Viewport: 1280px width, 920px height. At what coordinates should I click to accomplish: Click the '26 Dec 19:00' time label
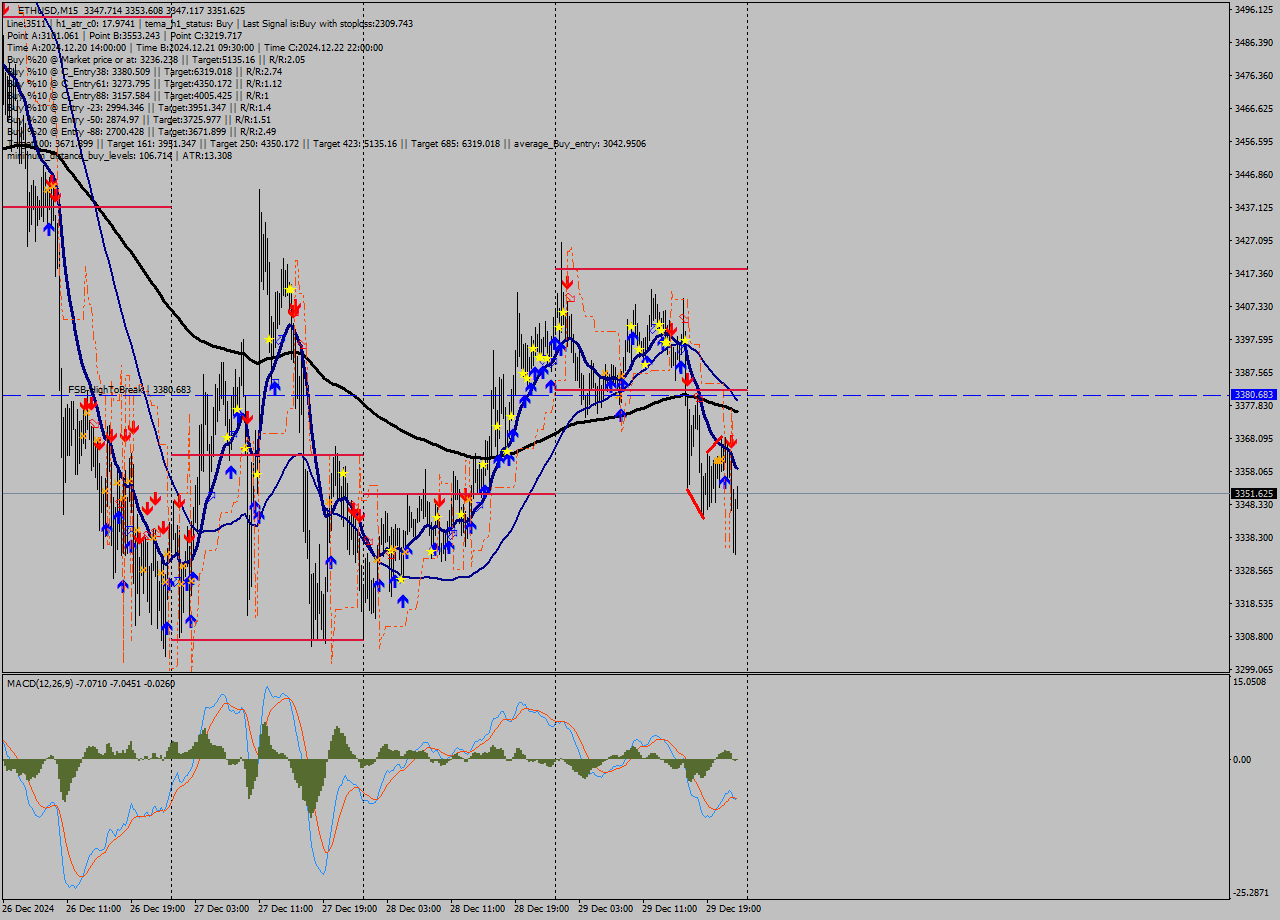pyautogui.click(x=157, y=909)
